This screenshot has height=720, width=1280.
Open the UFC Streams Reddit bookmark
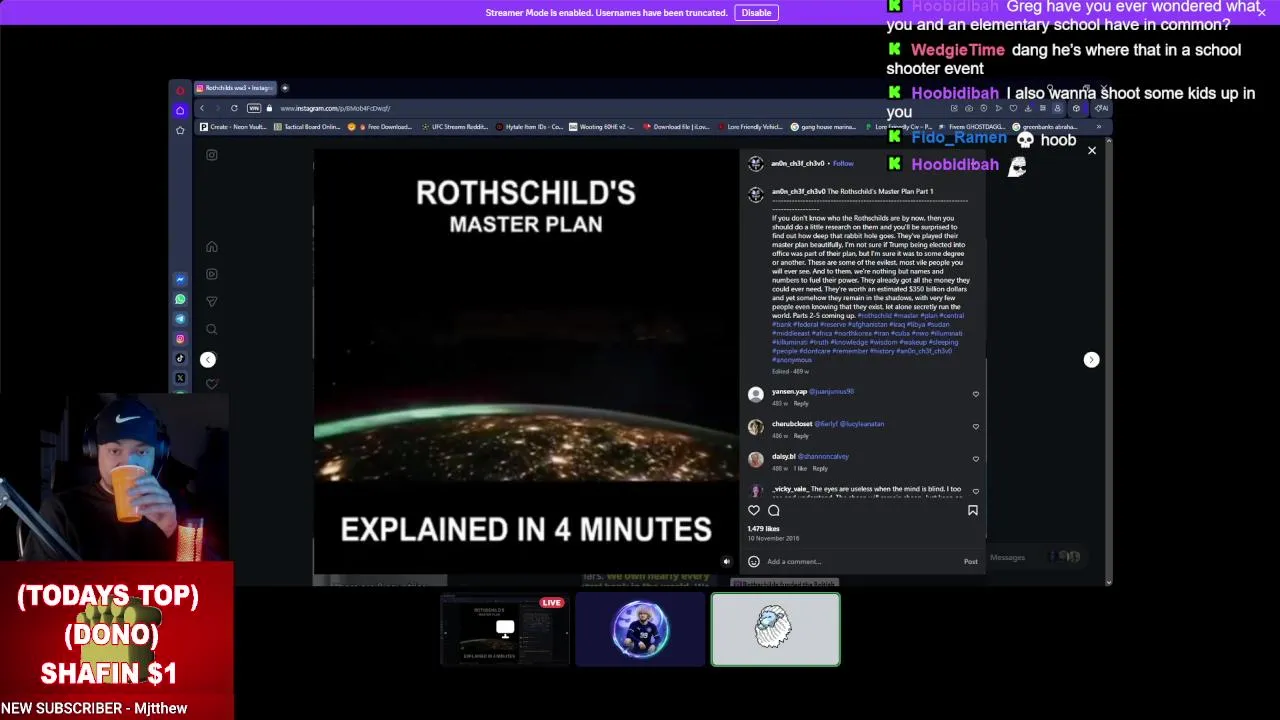[x=455, y=127]
